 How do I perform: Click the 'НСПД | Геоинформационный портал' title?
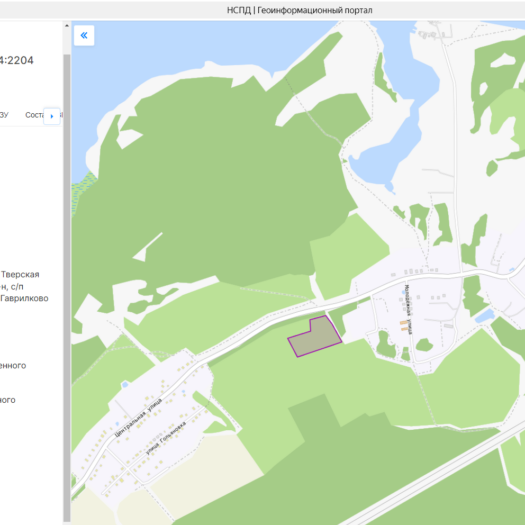click(x=300, y=10)
